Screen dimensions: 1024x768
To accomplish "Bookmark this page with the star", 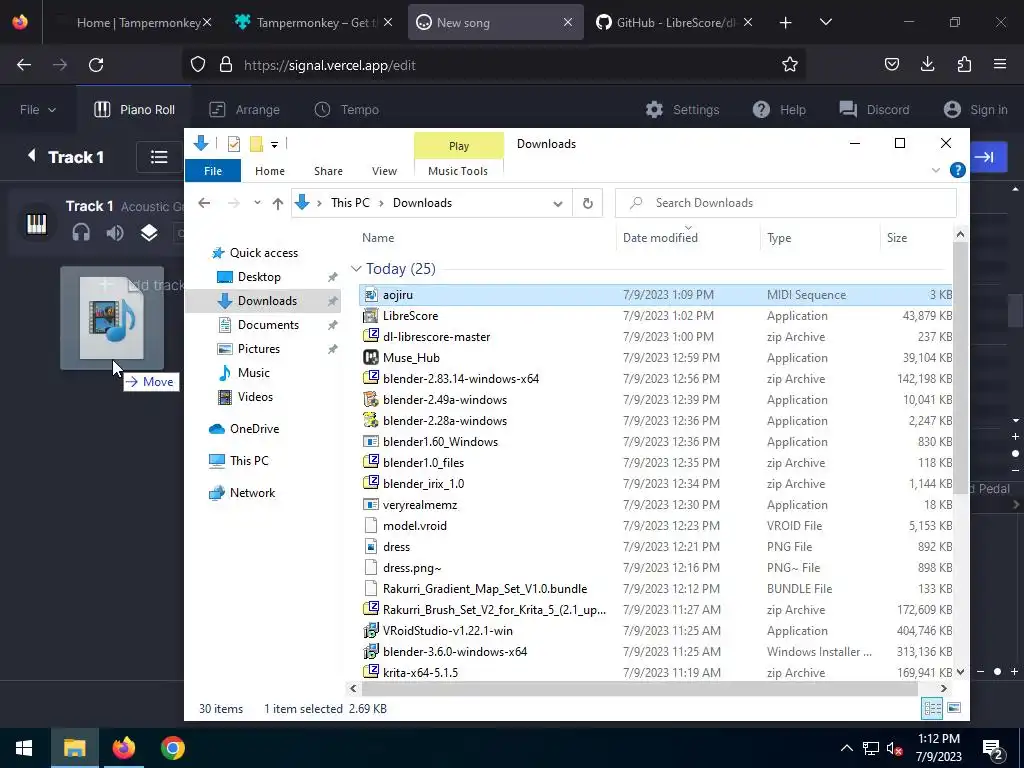I will tap(790, 65).
